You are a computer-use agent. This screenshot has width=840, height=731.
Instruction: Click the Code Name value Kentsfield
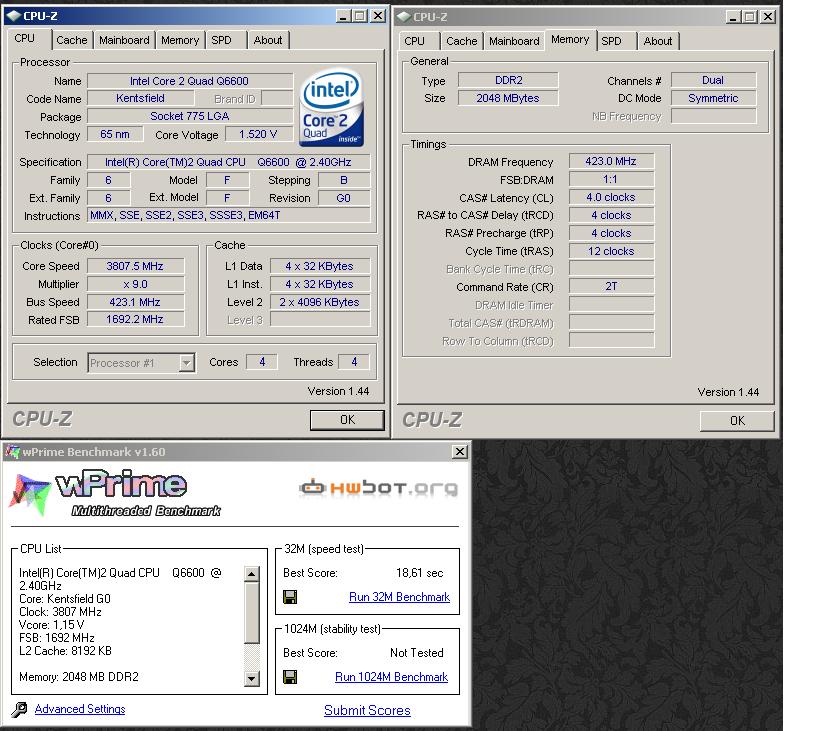coord(140,99)
